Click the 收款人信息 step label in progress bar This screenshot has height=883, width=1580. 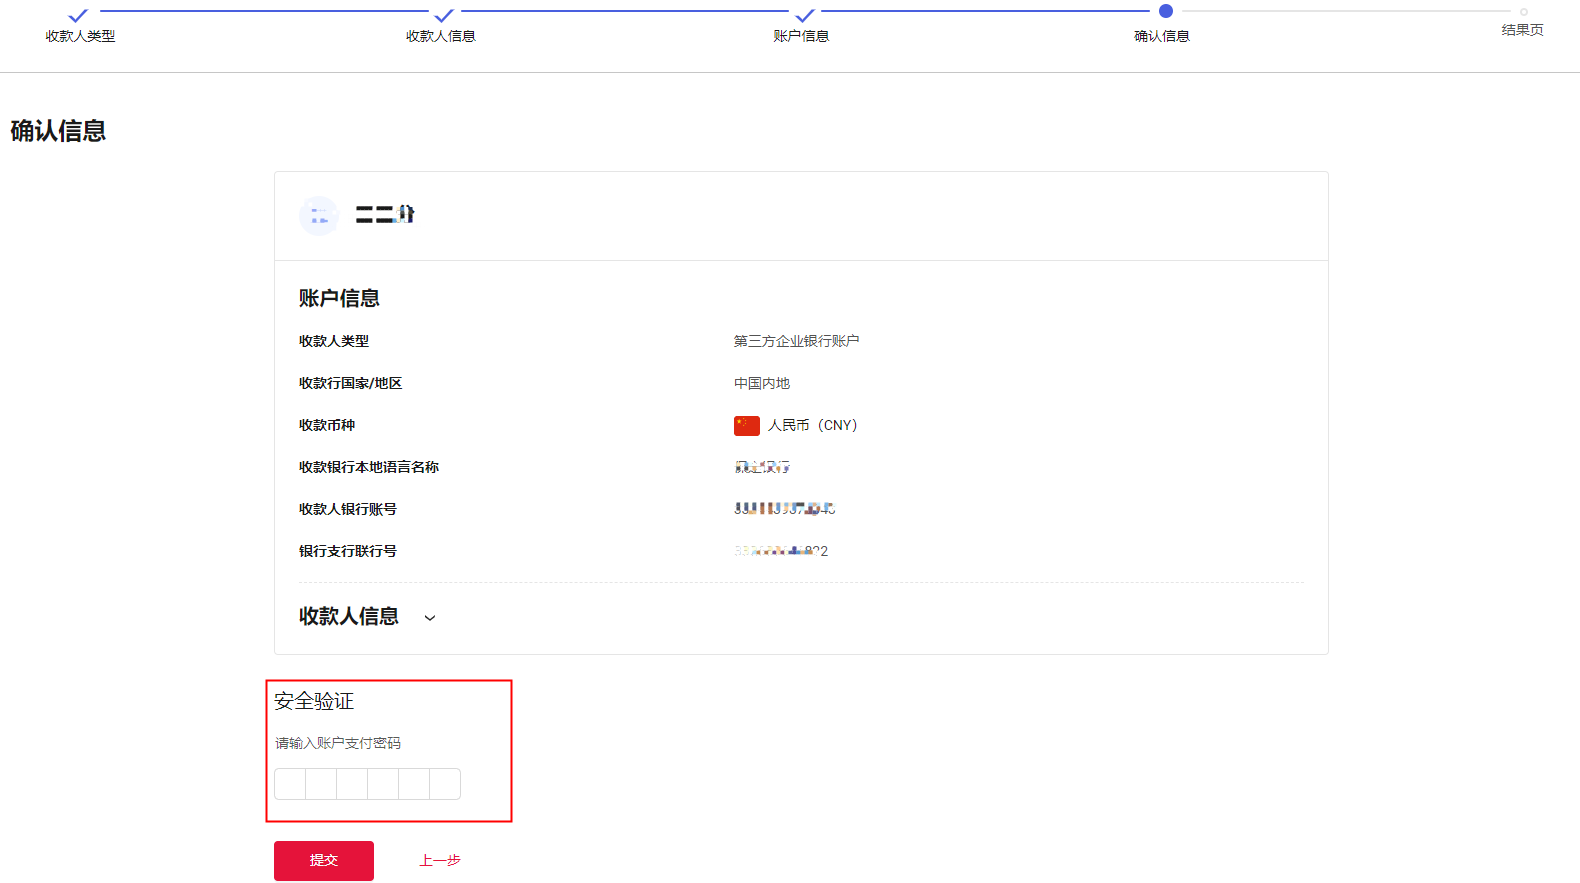pos(441,36)
